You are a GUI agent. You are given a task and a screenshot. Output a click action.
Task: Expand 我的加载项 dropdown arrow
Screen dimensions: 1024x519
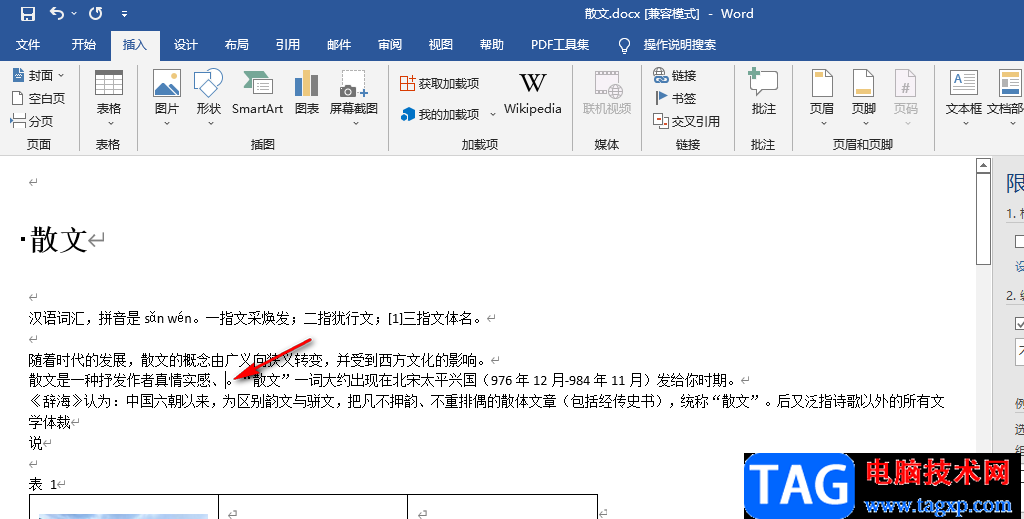coord(492,114)
